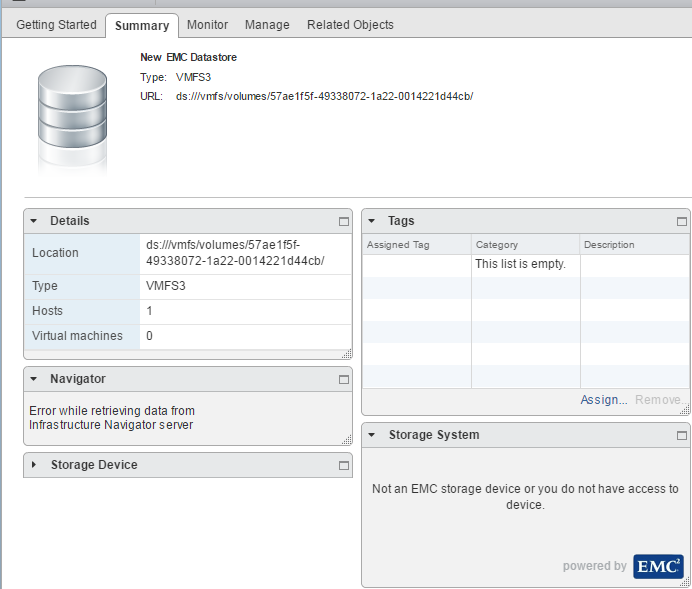
Task: Collapse the Navigator panel
Action: [34, 380]
